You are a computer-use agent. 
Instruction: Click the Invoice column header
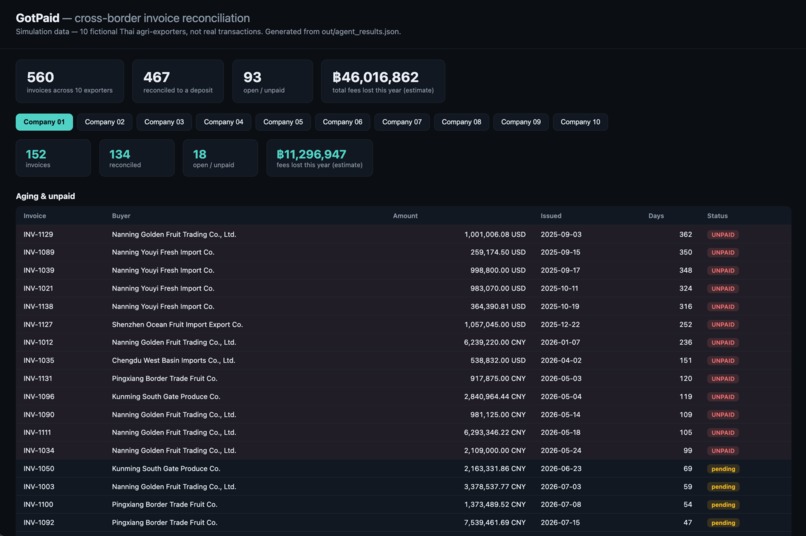point(34,216)
